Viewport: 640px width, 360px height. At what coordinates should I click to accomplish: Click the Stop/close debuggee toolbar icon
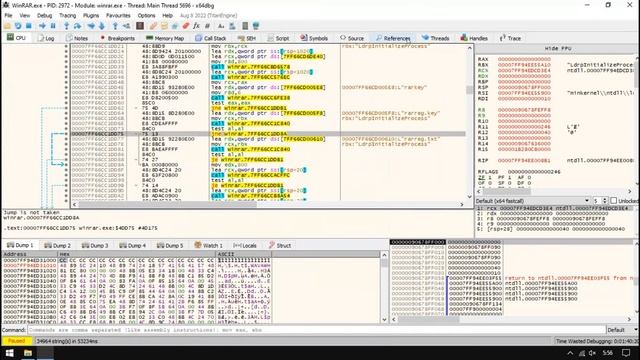pyautogui.click(x=29, y=26)
